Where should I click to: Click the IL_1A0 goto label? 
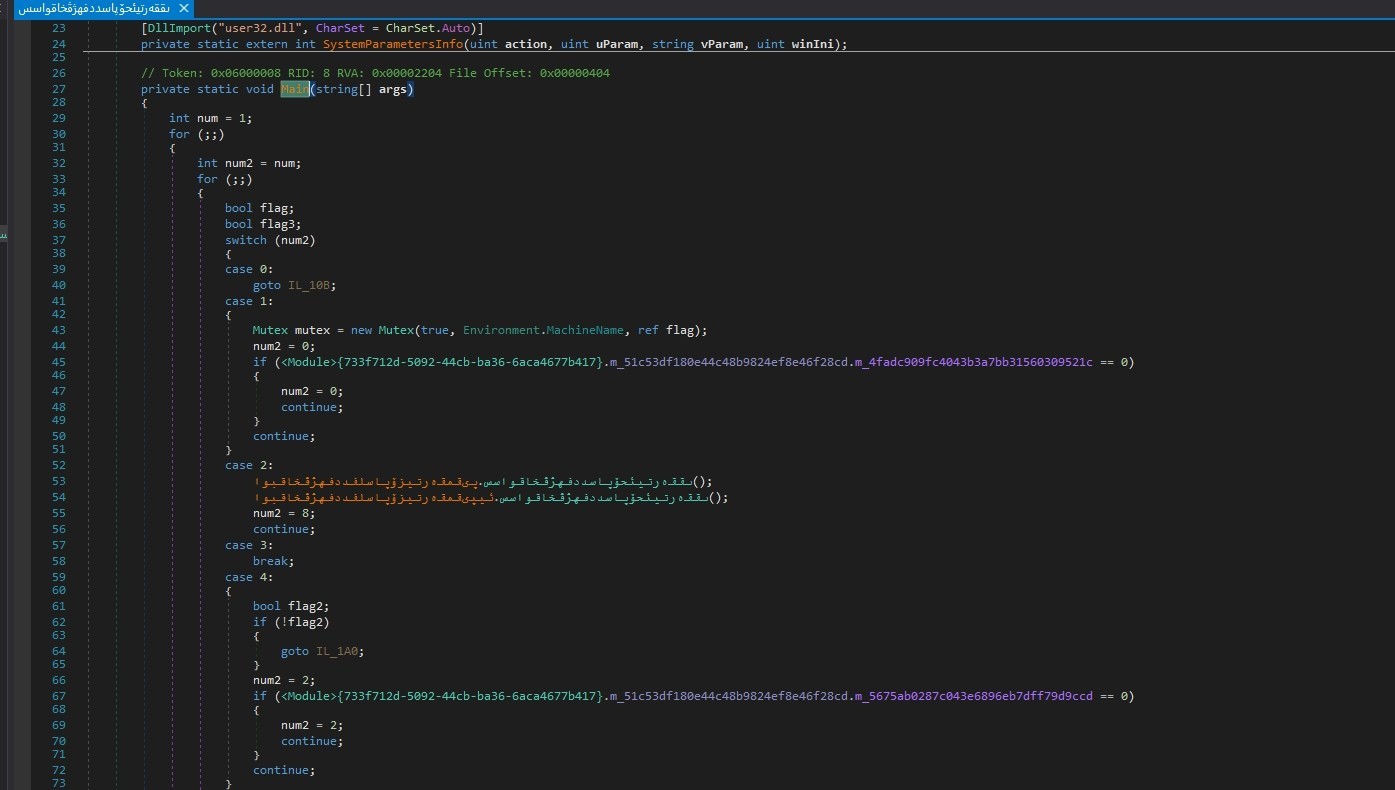coord(337,651)
